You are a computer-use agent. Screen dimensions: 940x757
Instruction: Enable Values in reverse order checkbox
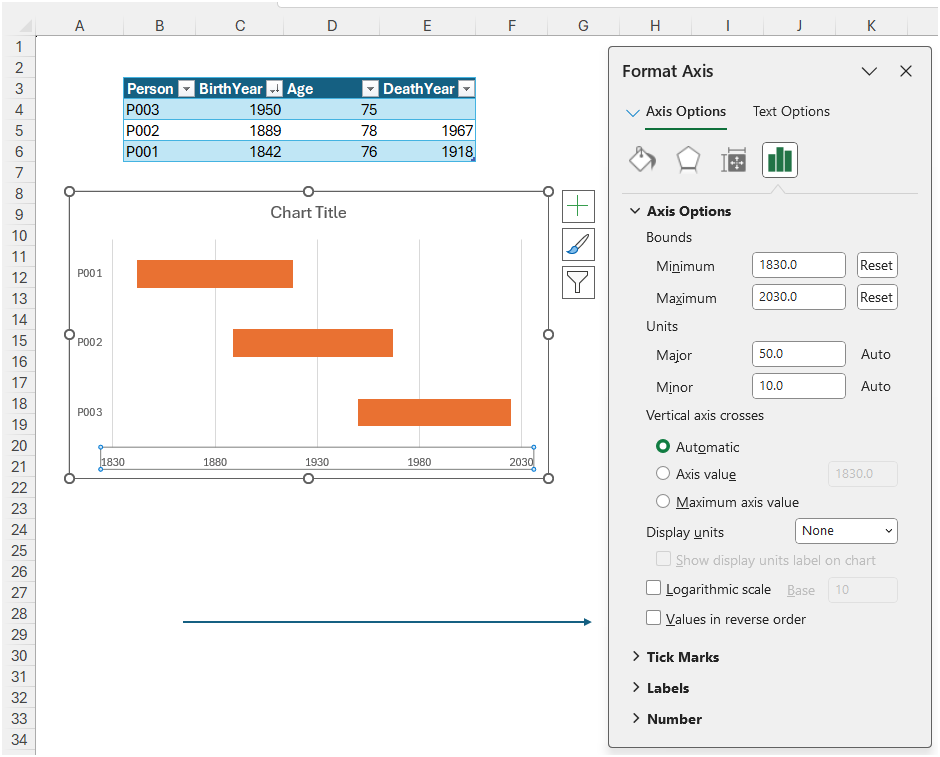[653, 618]
